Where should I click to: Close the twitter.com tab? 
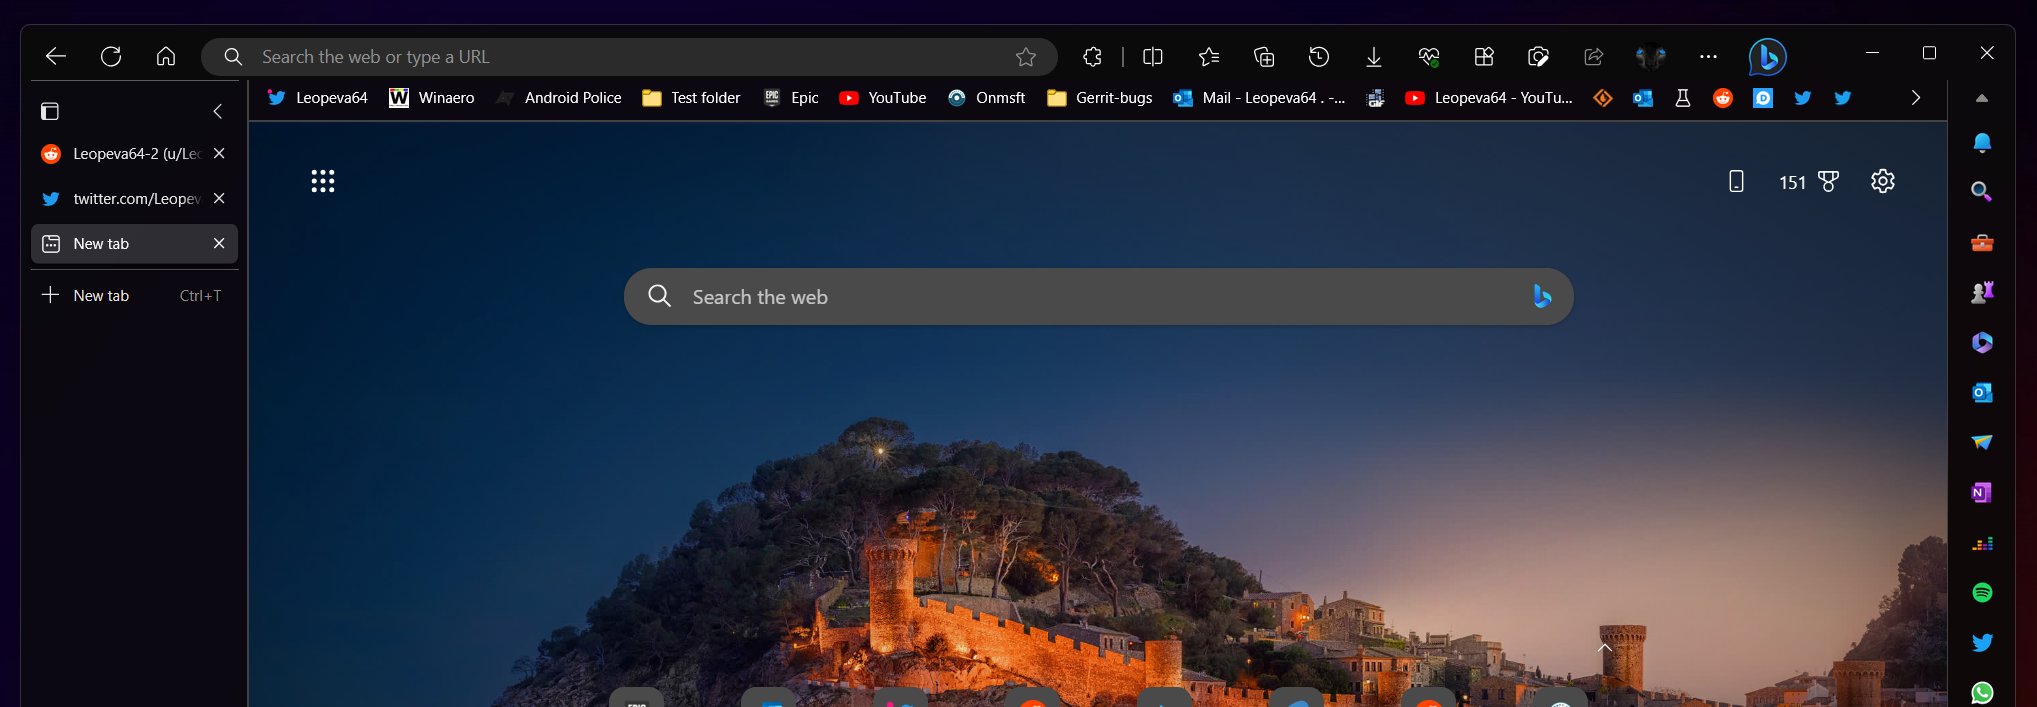click(x=219, y=198)
